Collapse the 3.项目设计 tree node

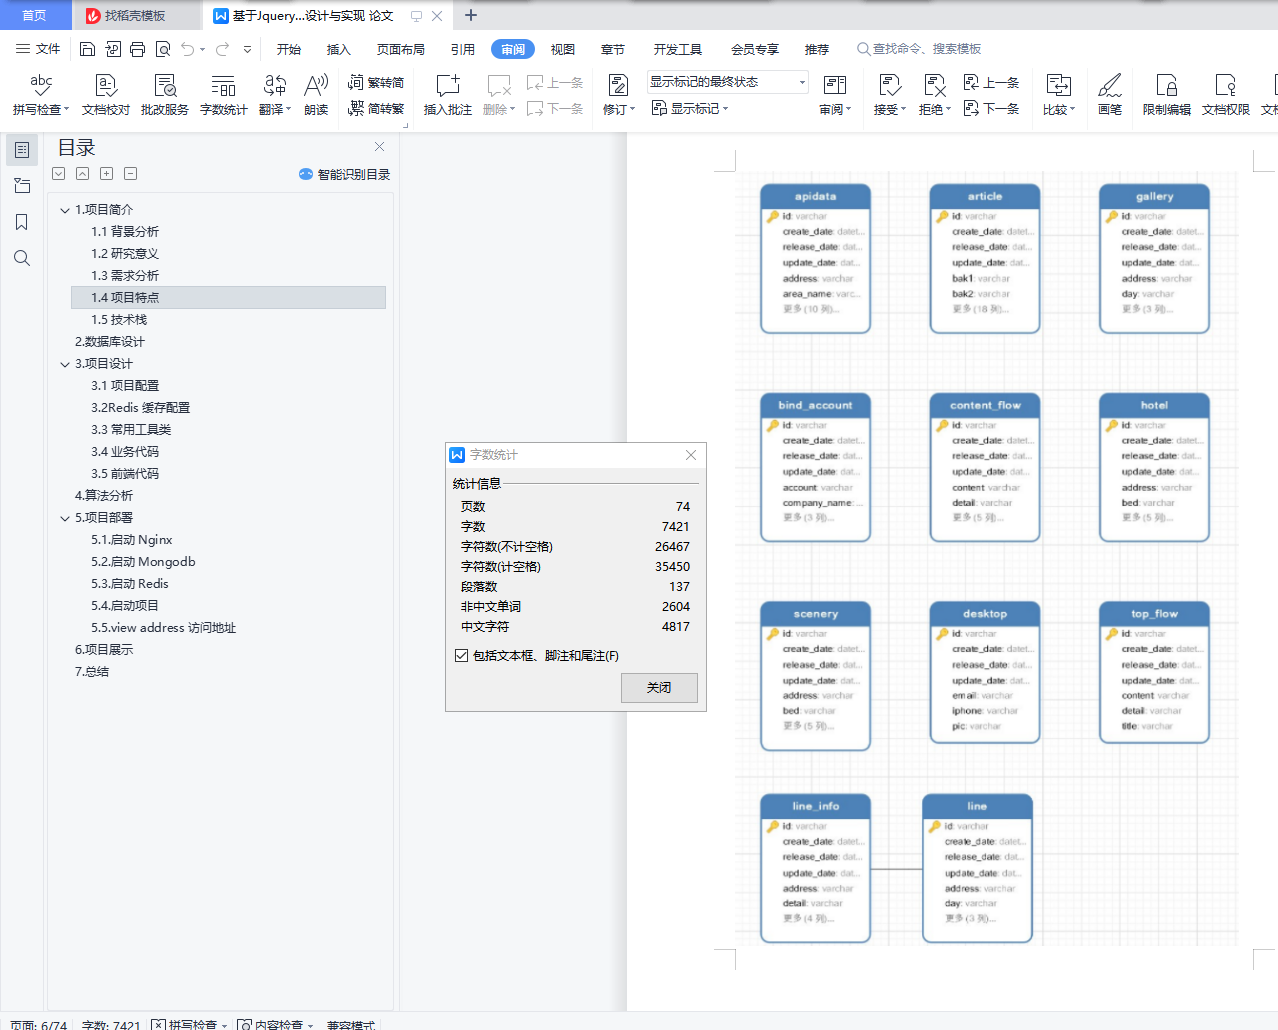click(x=65, y=364)
